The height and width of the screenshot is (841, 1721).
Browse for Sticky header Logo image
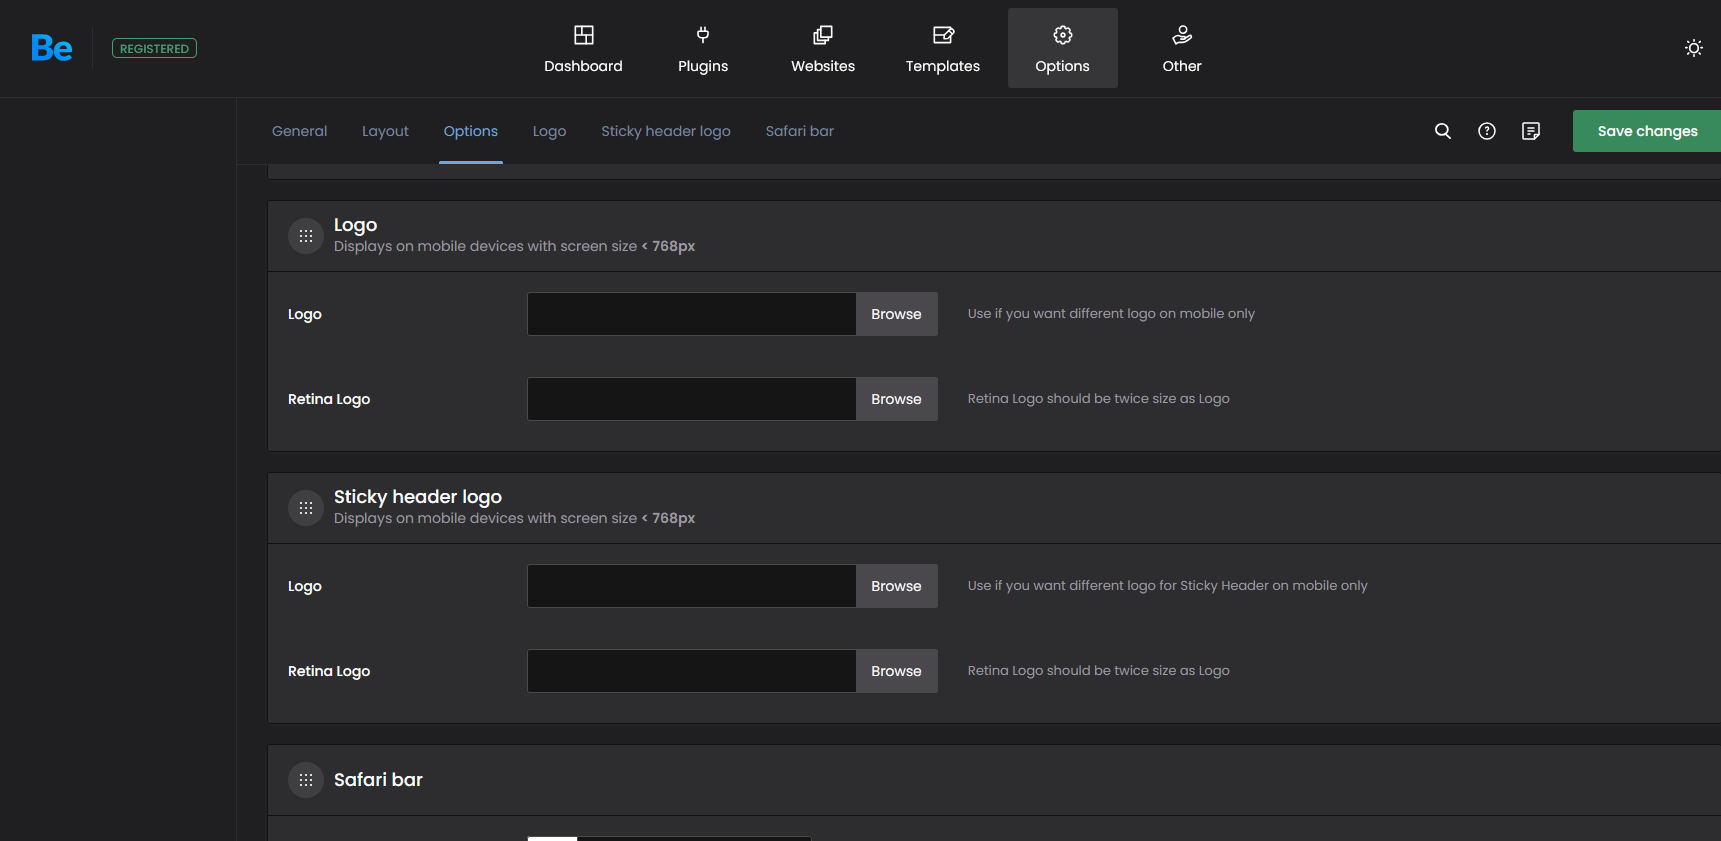click(896, 586)
